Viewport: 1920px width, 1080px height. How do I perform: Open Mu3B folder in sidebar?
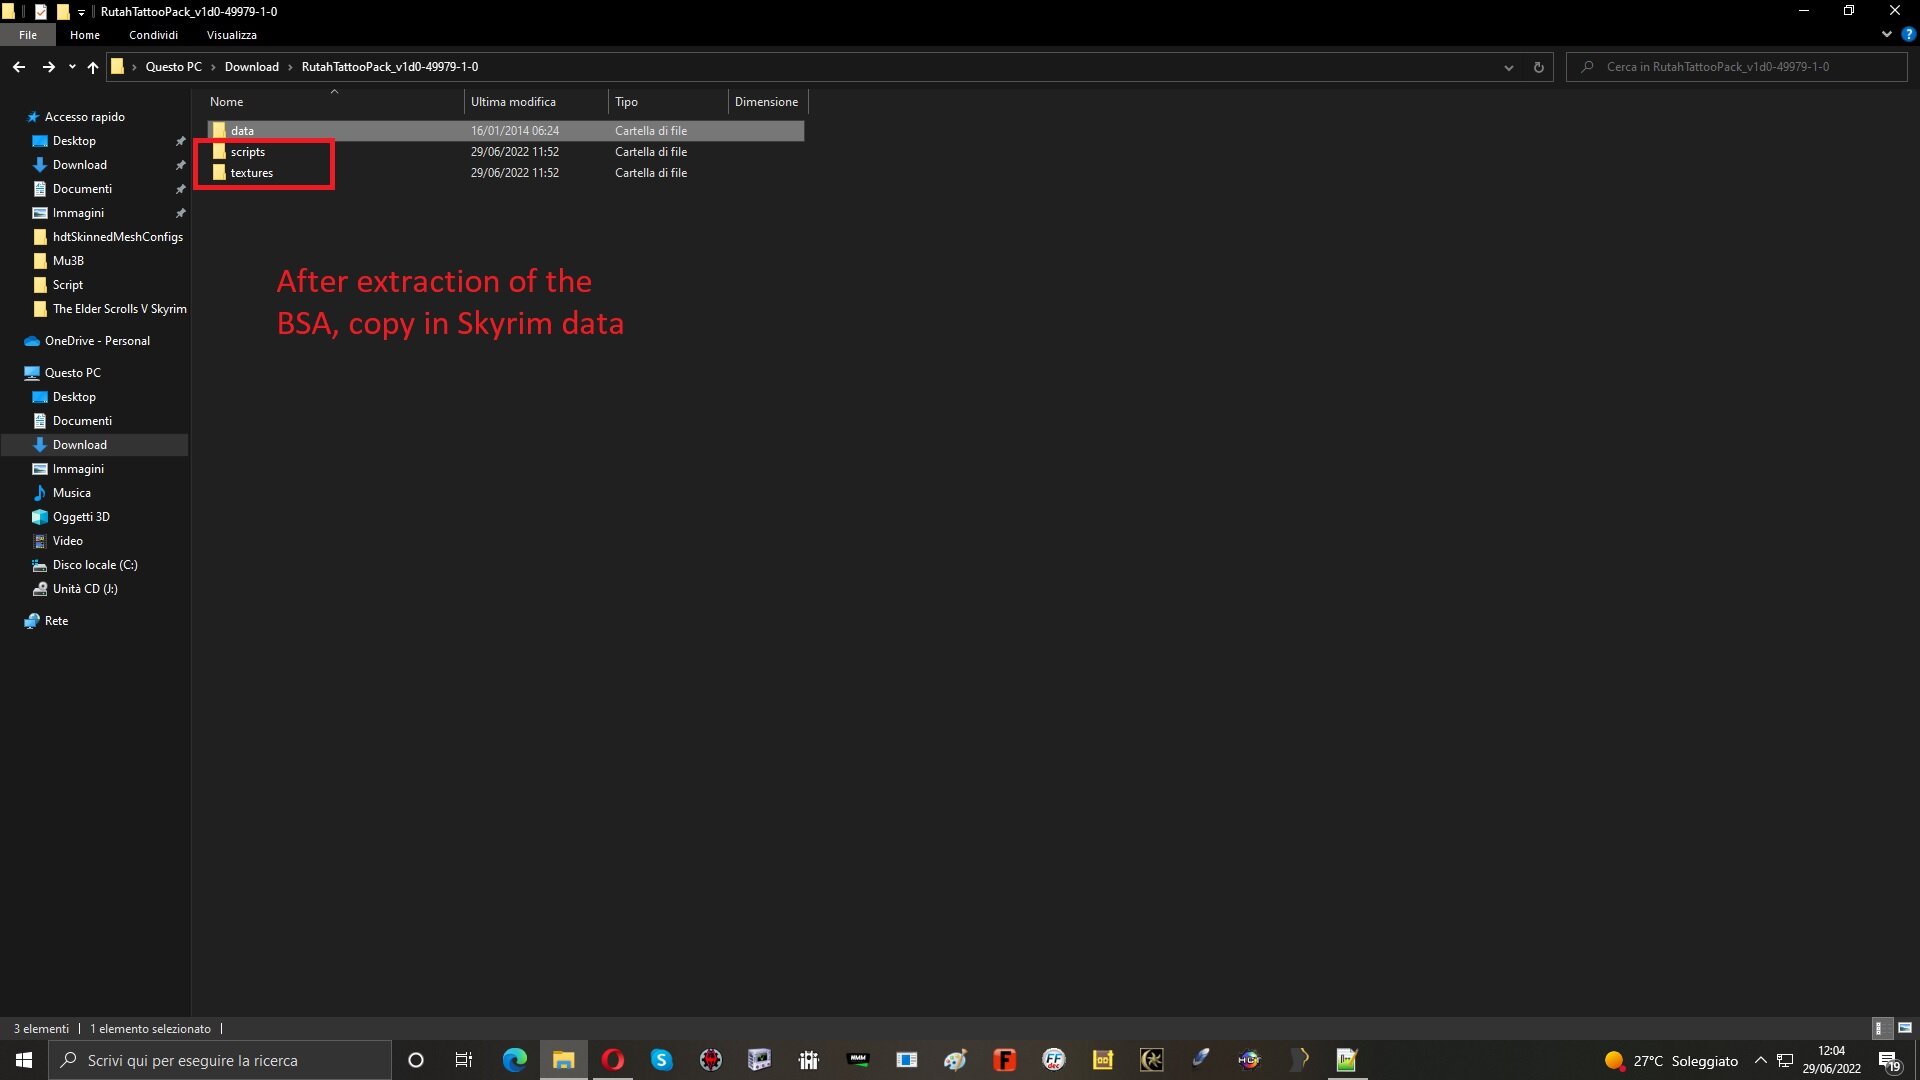pyautogui.click(x=68, y=261)
